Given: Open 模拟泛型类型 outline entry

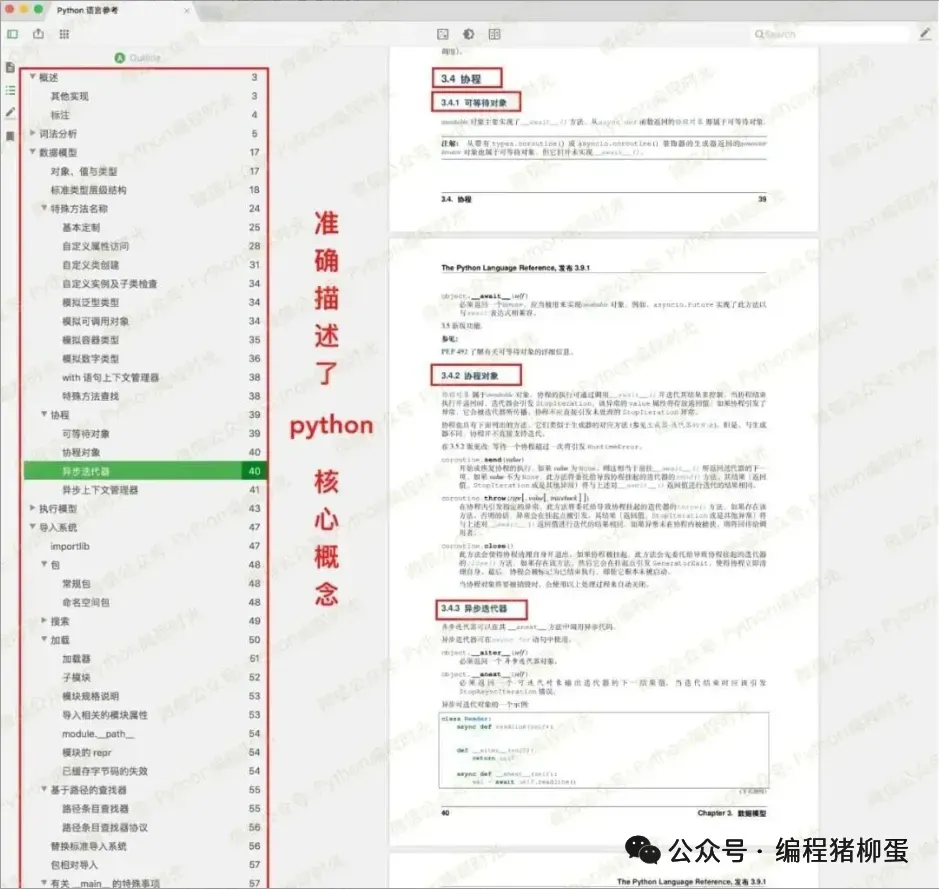Looking at the screenshot, I should click(x=90, y=302).
